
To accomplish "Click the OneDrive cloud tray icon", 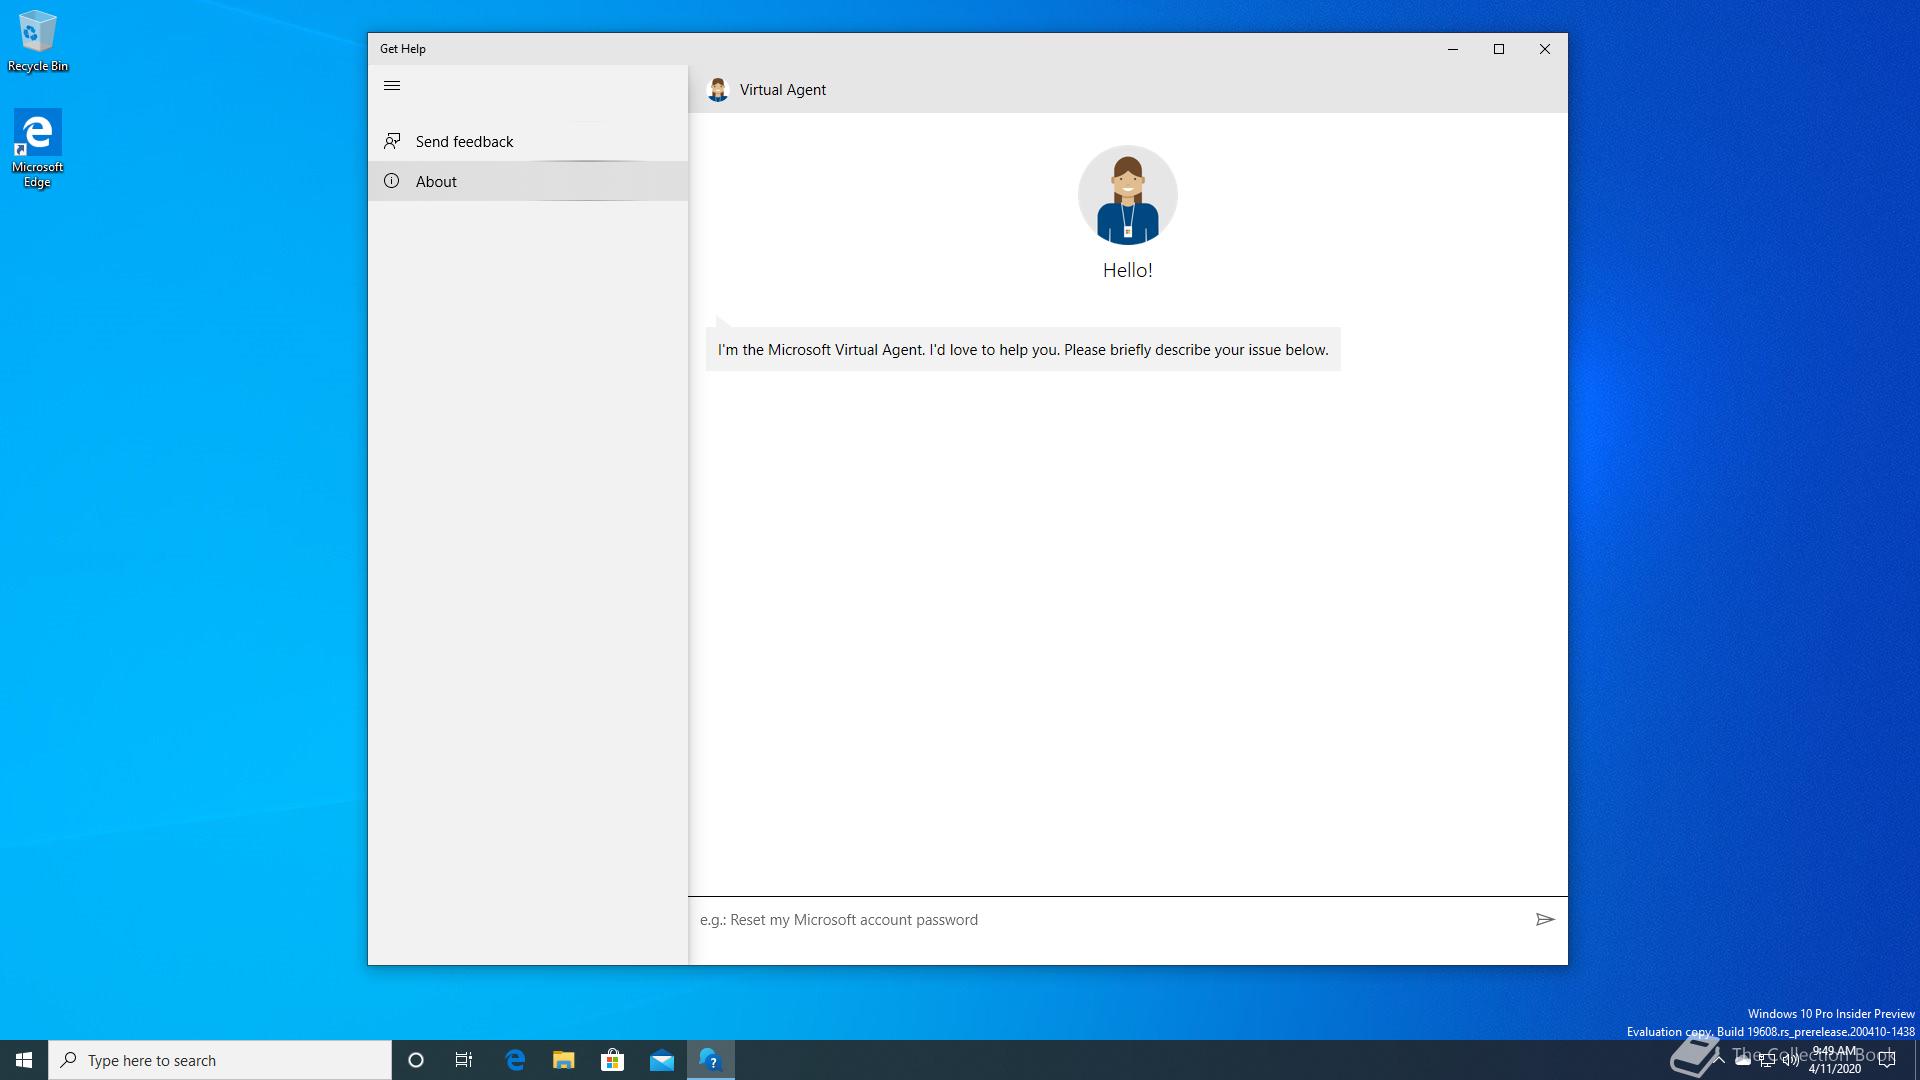I will coord(1743,1061).
